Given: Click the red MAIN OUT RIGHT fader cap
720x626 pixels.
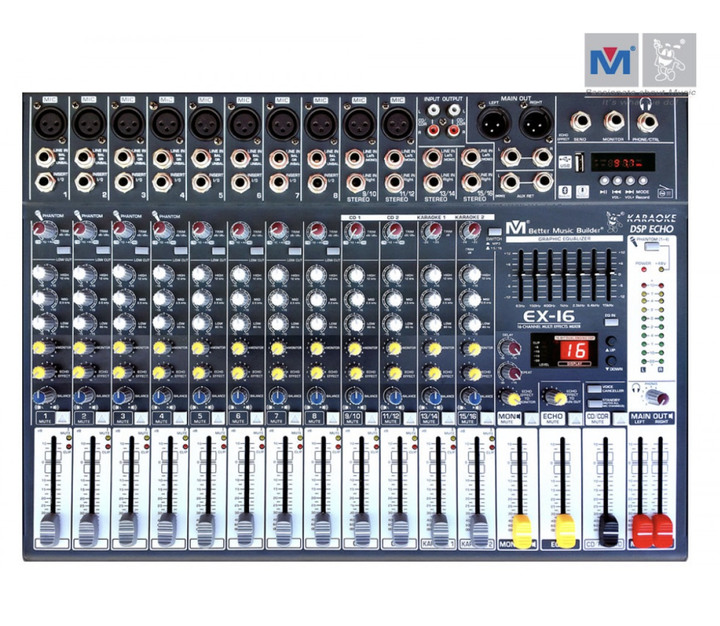Looking at the screenshot, I should [x=662, y=531].
